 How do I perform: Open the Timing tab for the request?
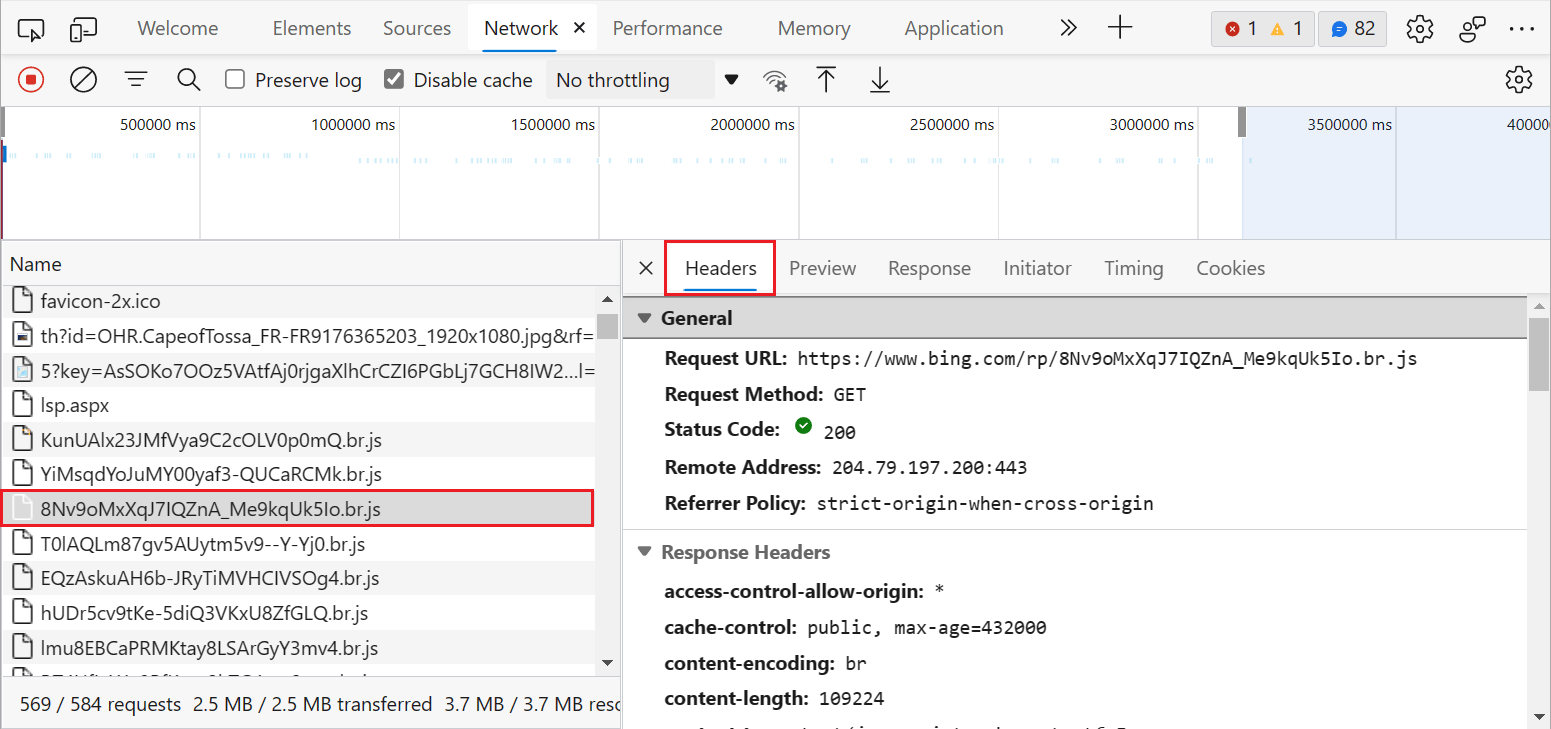[x=1133, y=268]
